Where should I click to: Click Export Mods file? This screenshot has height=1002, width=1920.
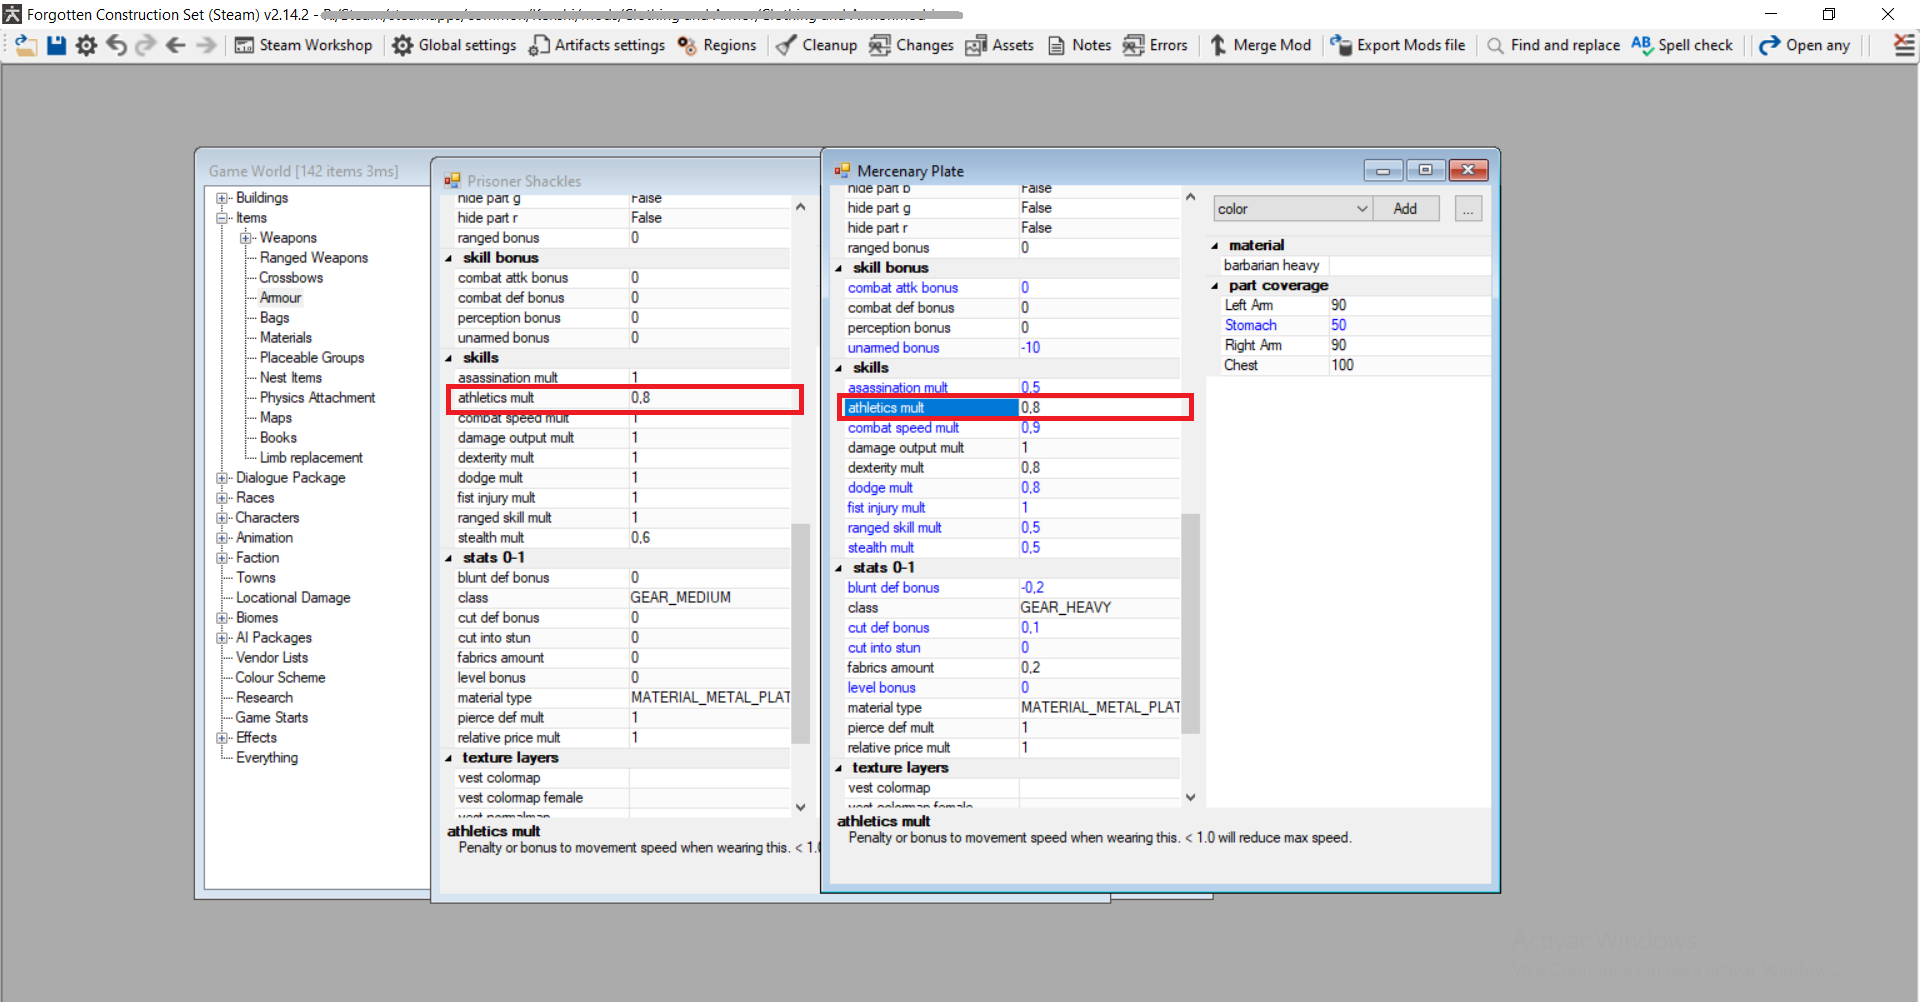(x=1397, y=45)
